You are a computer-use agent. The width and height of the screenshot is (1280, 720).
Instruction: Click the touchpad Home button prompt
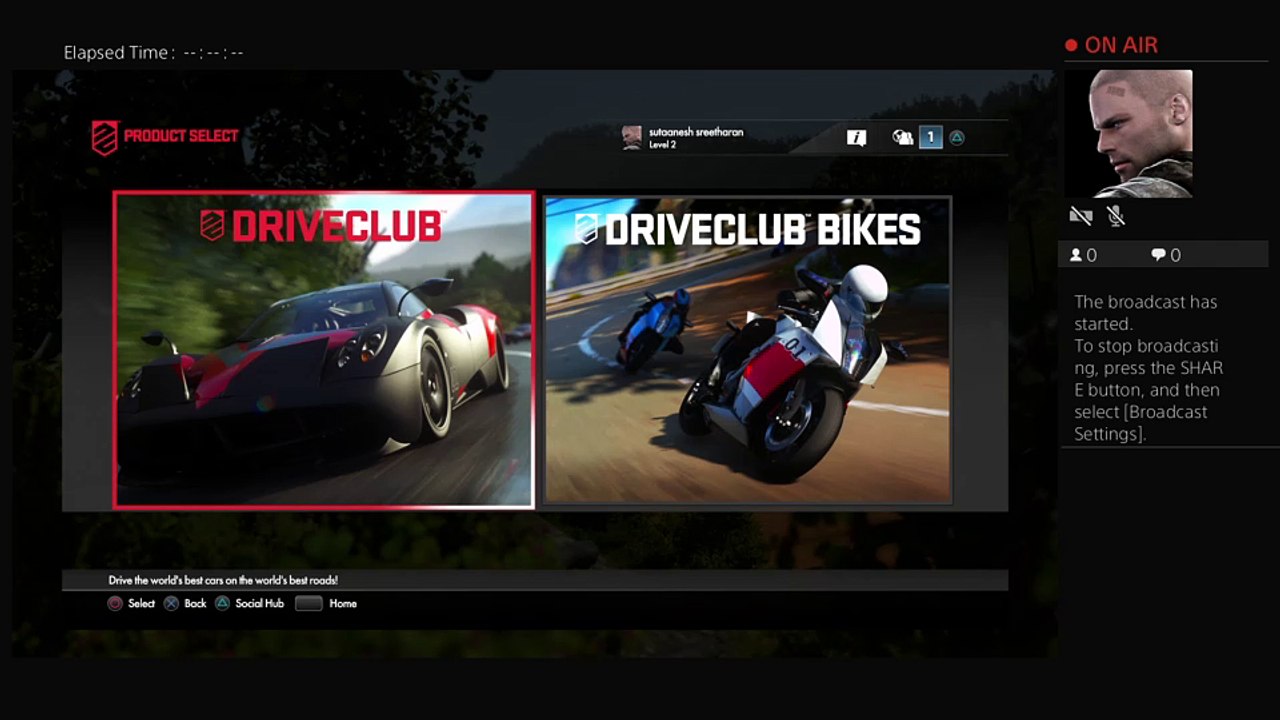pyautogui.click(x=308, y=604)
